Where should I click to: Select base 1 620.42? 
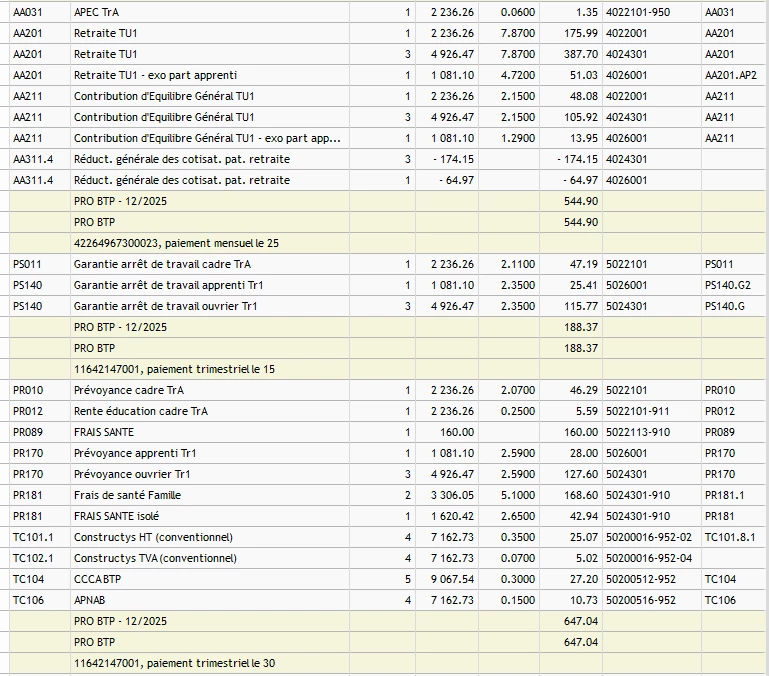(x=452, y=517)
